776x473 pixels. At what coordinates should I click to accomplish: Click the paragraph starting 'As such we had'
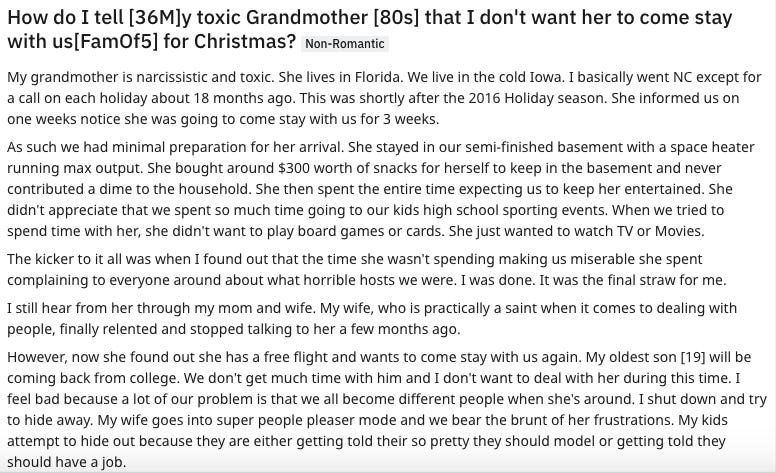pyautogui.click(x=381, y=189)
